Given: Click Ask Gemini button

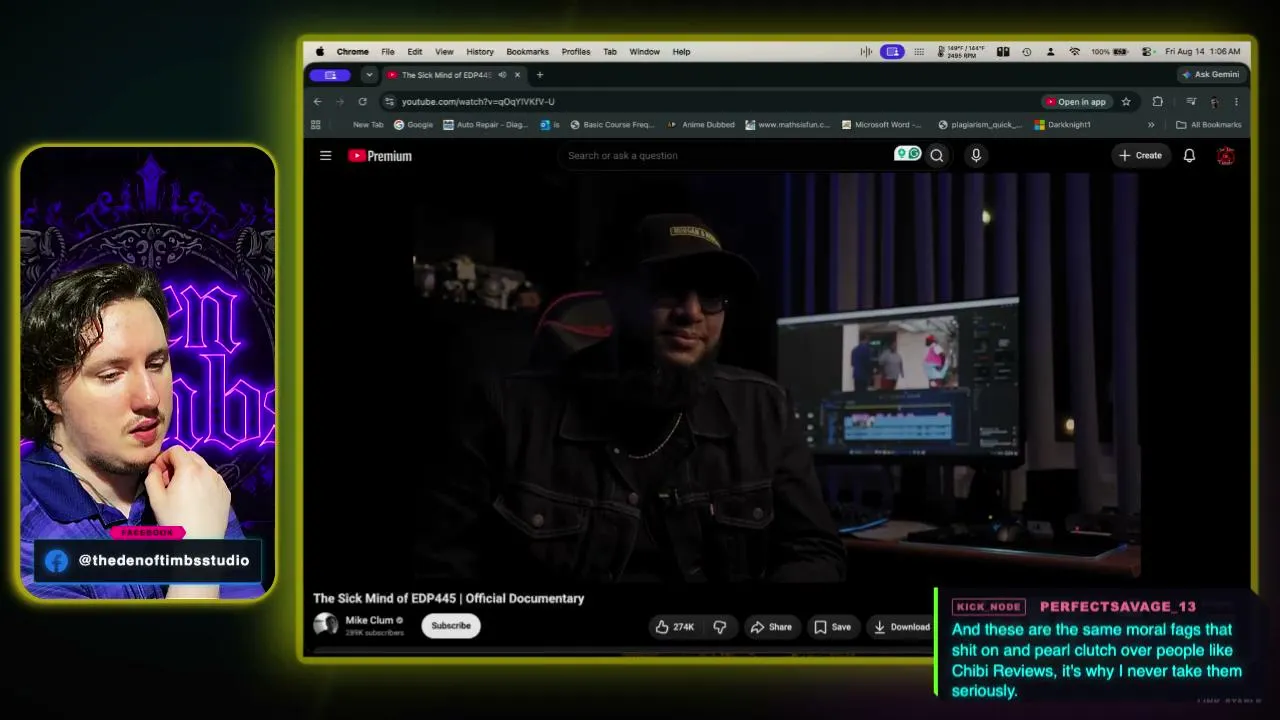Looking at the screenshot, I should pyautogui.click(x=1210, y=75).
